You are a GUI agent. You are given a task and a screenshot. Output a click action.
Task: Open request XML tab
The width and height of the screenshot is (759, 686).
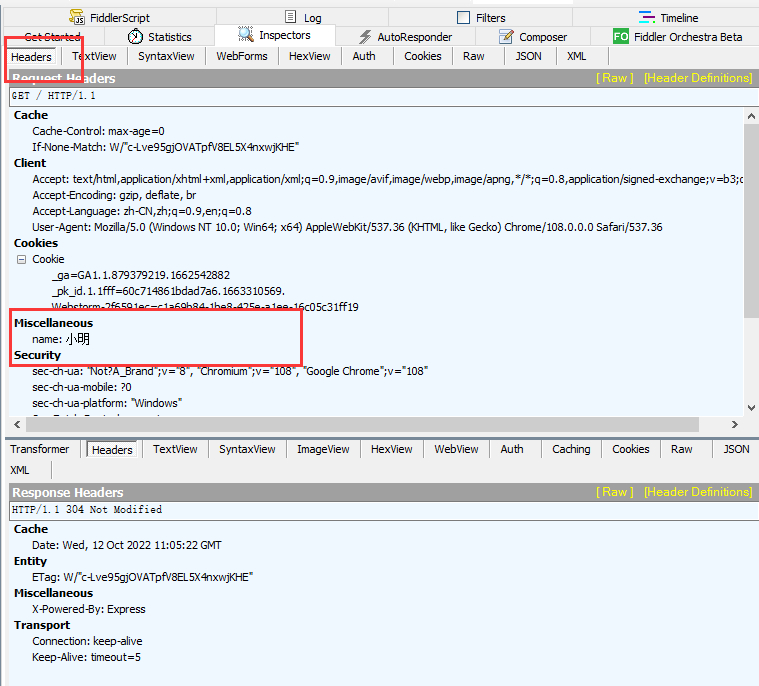[x=576, y=56]
